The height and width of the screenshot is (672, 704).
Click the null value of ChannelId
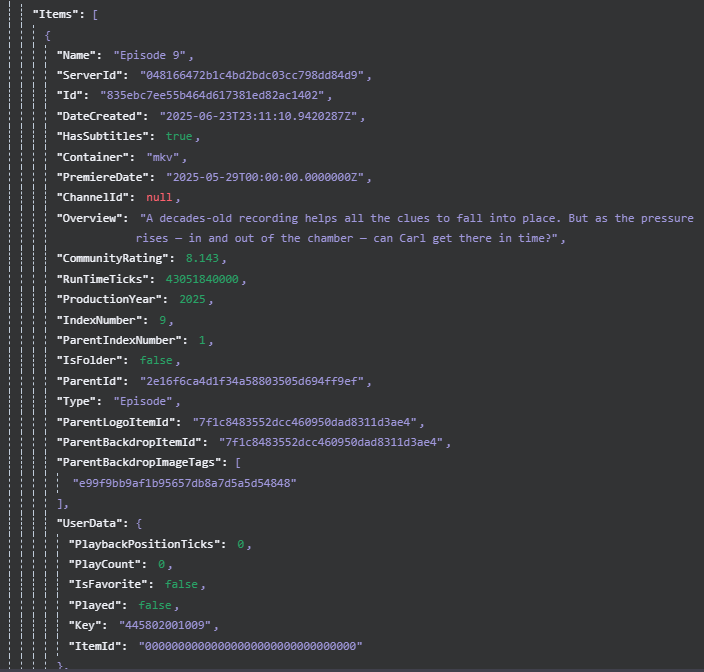click(x=158, y=197)
